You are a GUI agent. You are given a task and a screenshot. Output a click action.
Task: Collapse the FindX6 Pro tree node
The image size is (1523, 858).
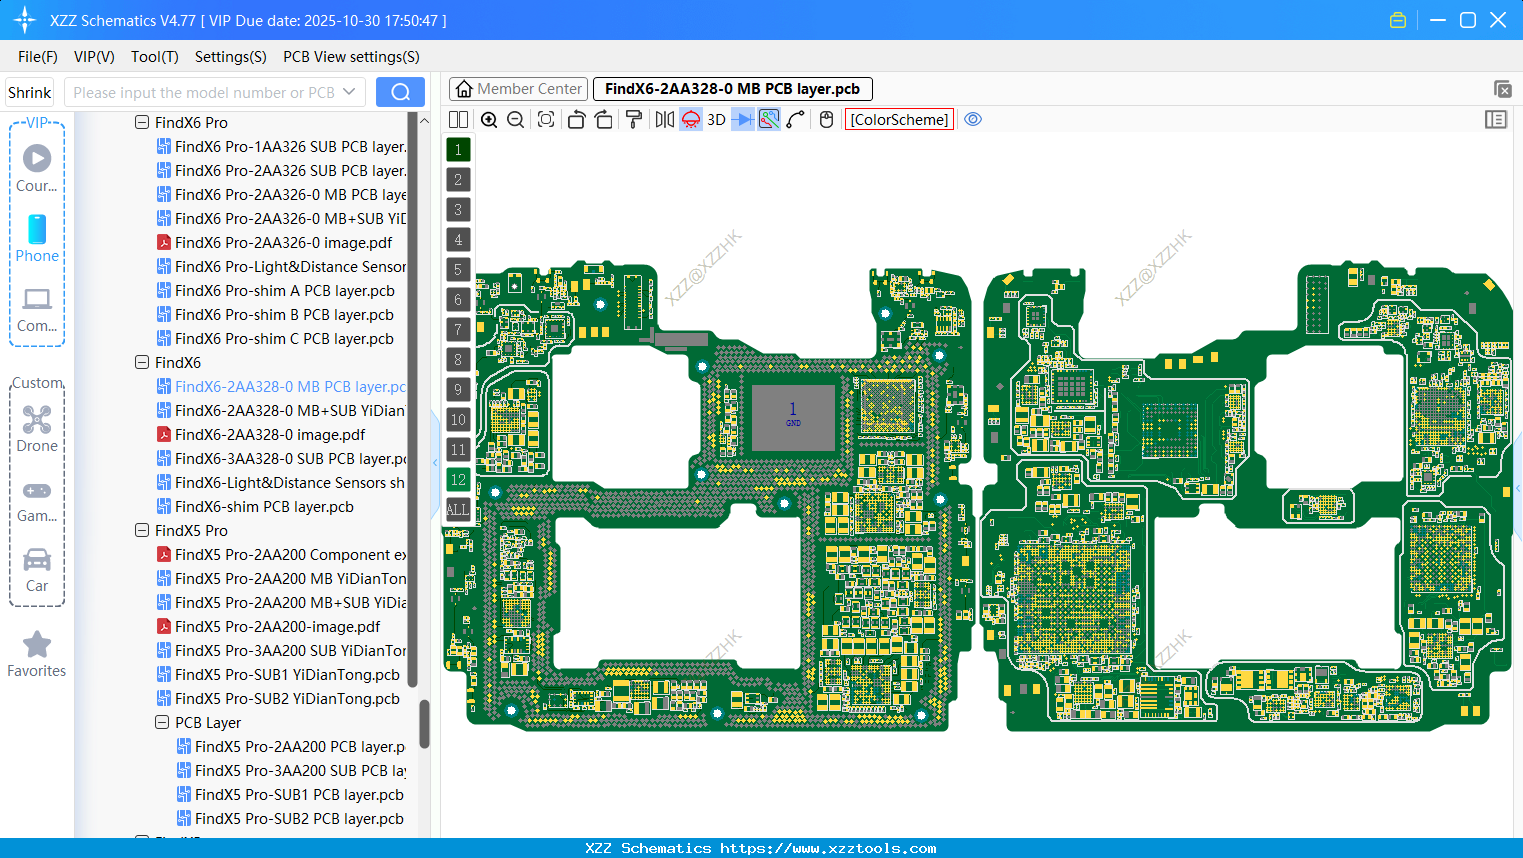click(x=142, y=122)
